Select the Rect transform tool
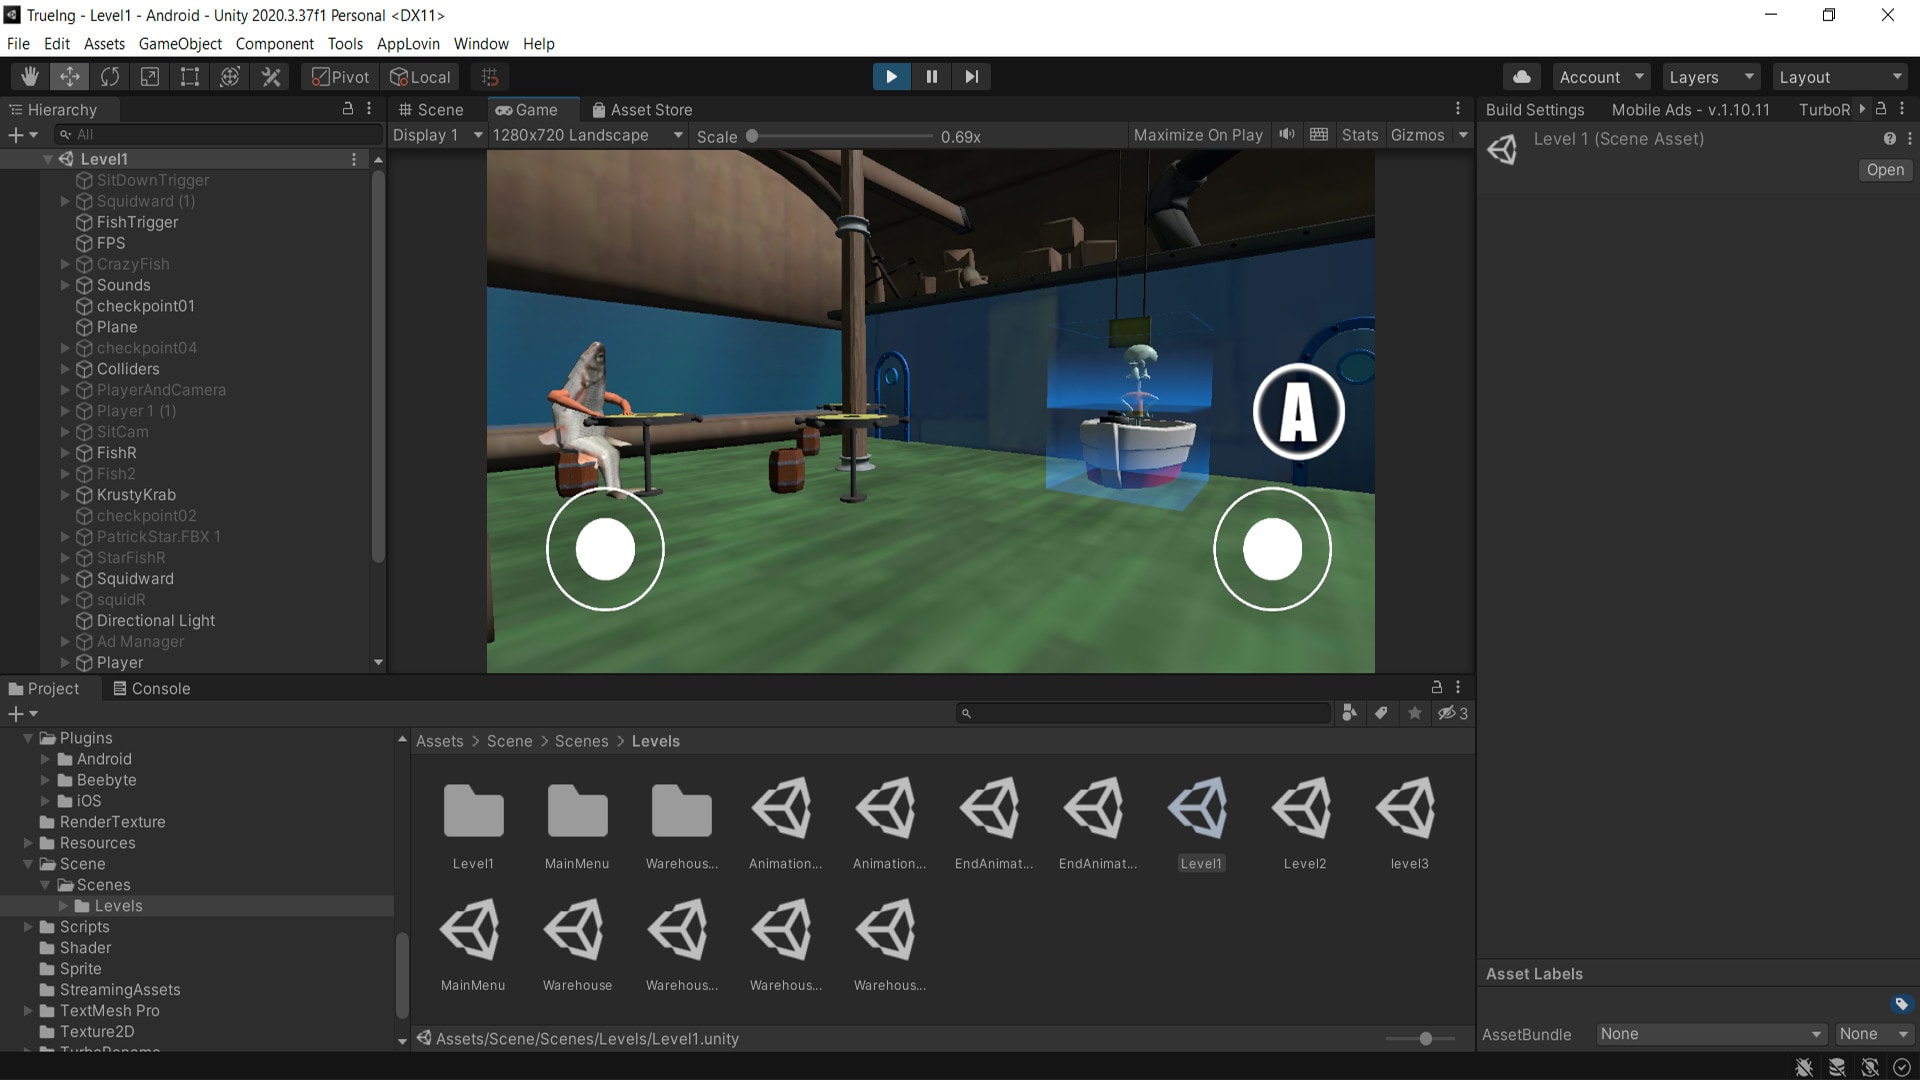This screenshot has width=1920, height=1080. pyautogui.click(x=190, y=77)
